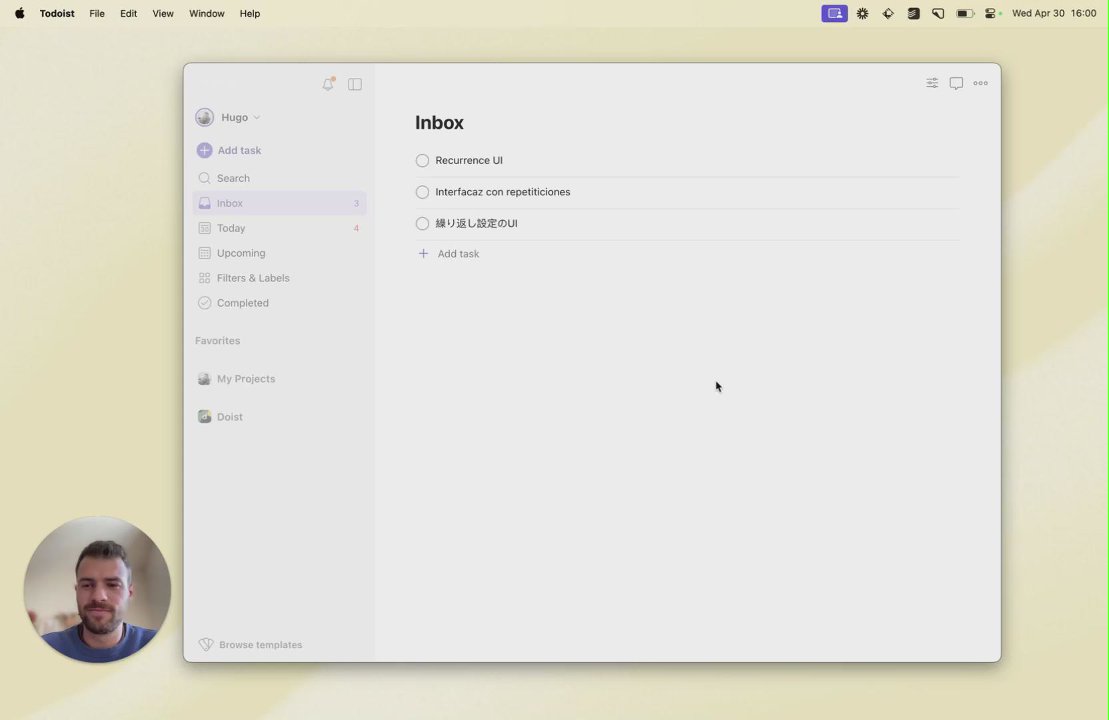
Task: Click the Inbox tray icon in sidebar
Action: (204, 203)
